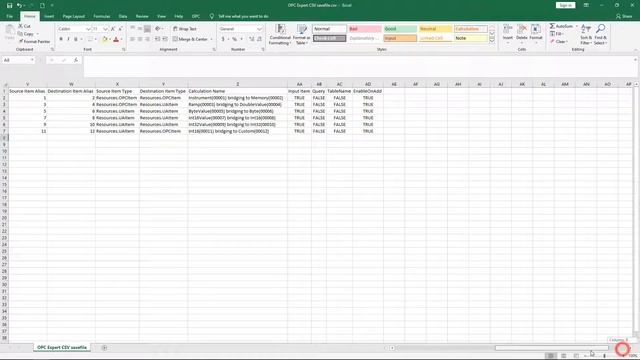Click the Merge & Center button
Screen dimensions: 640x360
tap(190, 39)
